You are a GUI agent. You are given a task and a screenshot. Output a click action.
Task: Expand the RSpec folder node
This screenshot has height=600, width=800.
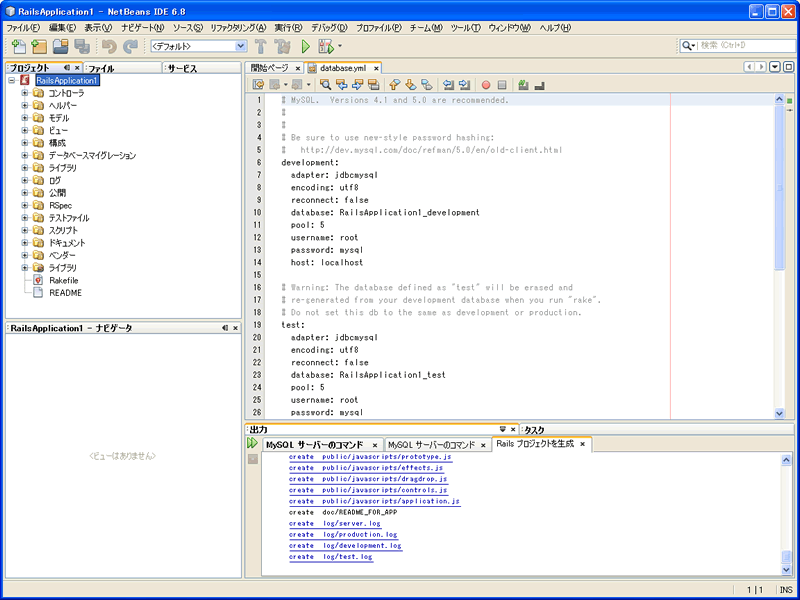(x=24, y=205)
